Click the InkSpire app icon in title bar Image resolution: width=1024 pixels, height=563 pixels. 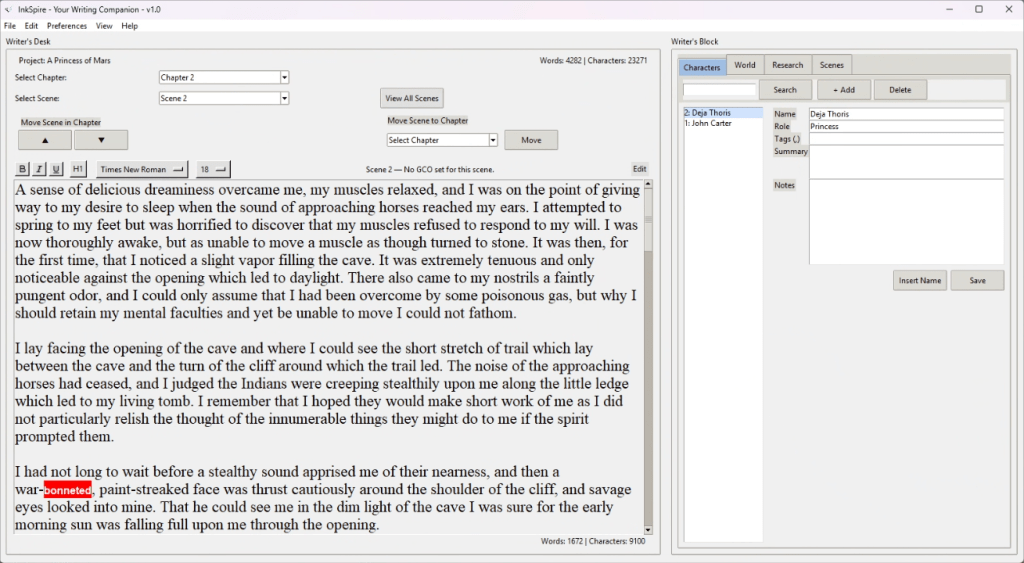[9, 9]
